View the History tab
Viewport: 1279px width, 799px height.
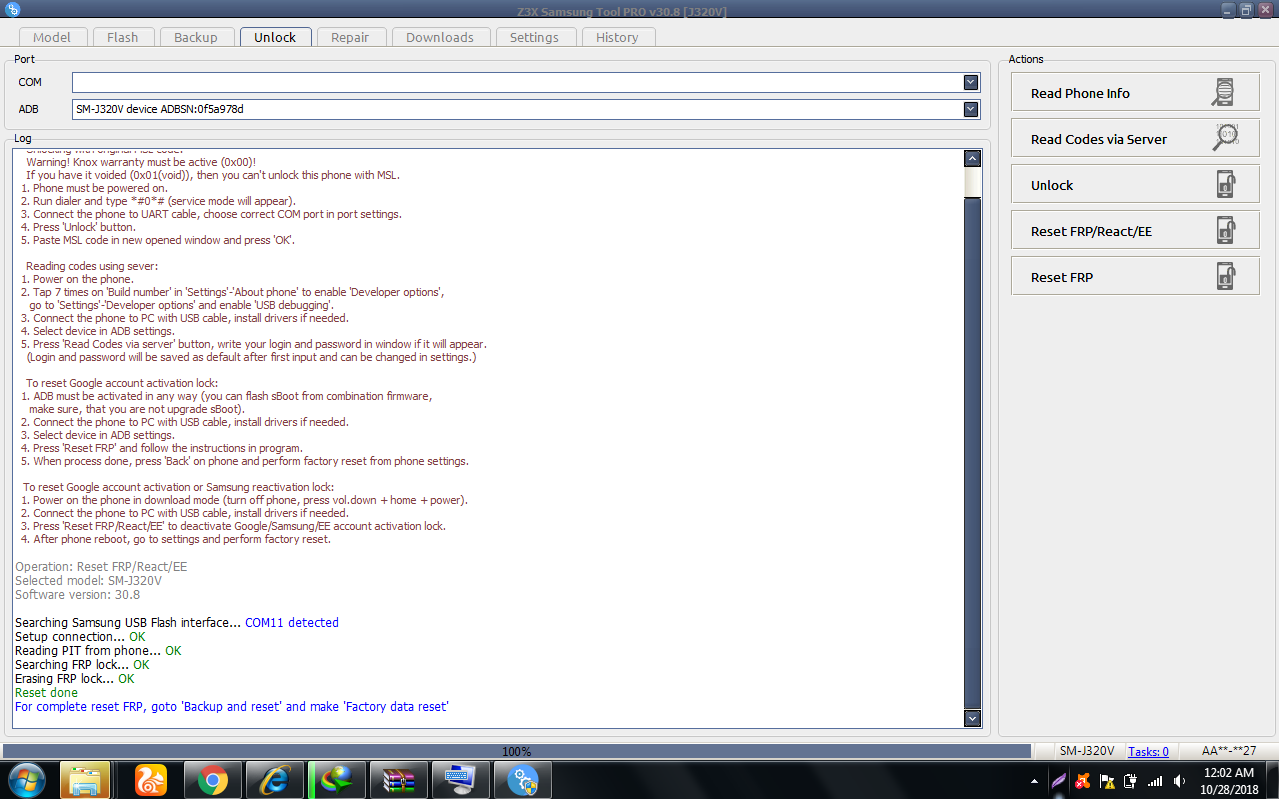[617, 37]
